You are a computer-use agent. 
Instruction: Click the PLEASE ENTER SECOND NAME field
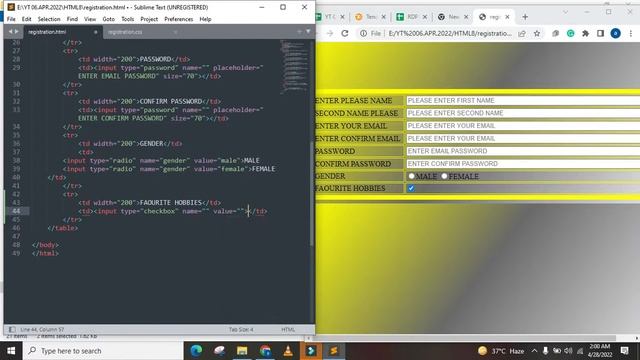tap(523, 113)
